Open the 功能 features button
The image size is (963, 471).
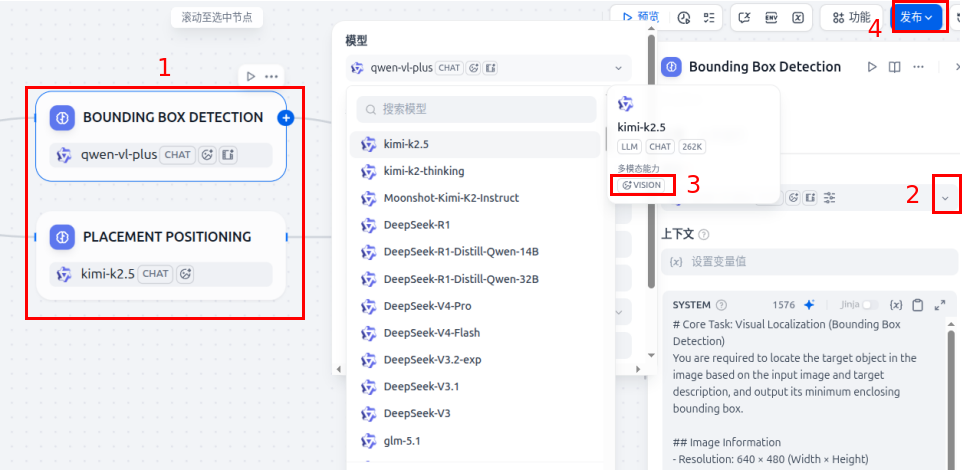pos(852,18)
